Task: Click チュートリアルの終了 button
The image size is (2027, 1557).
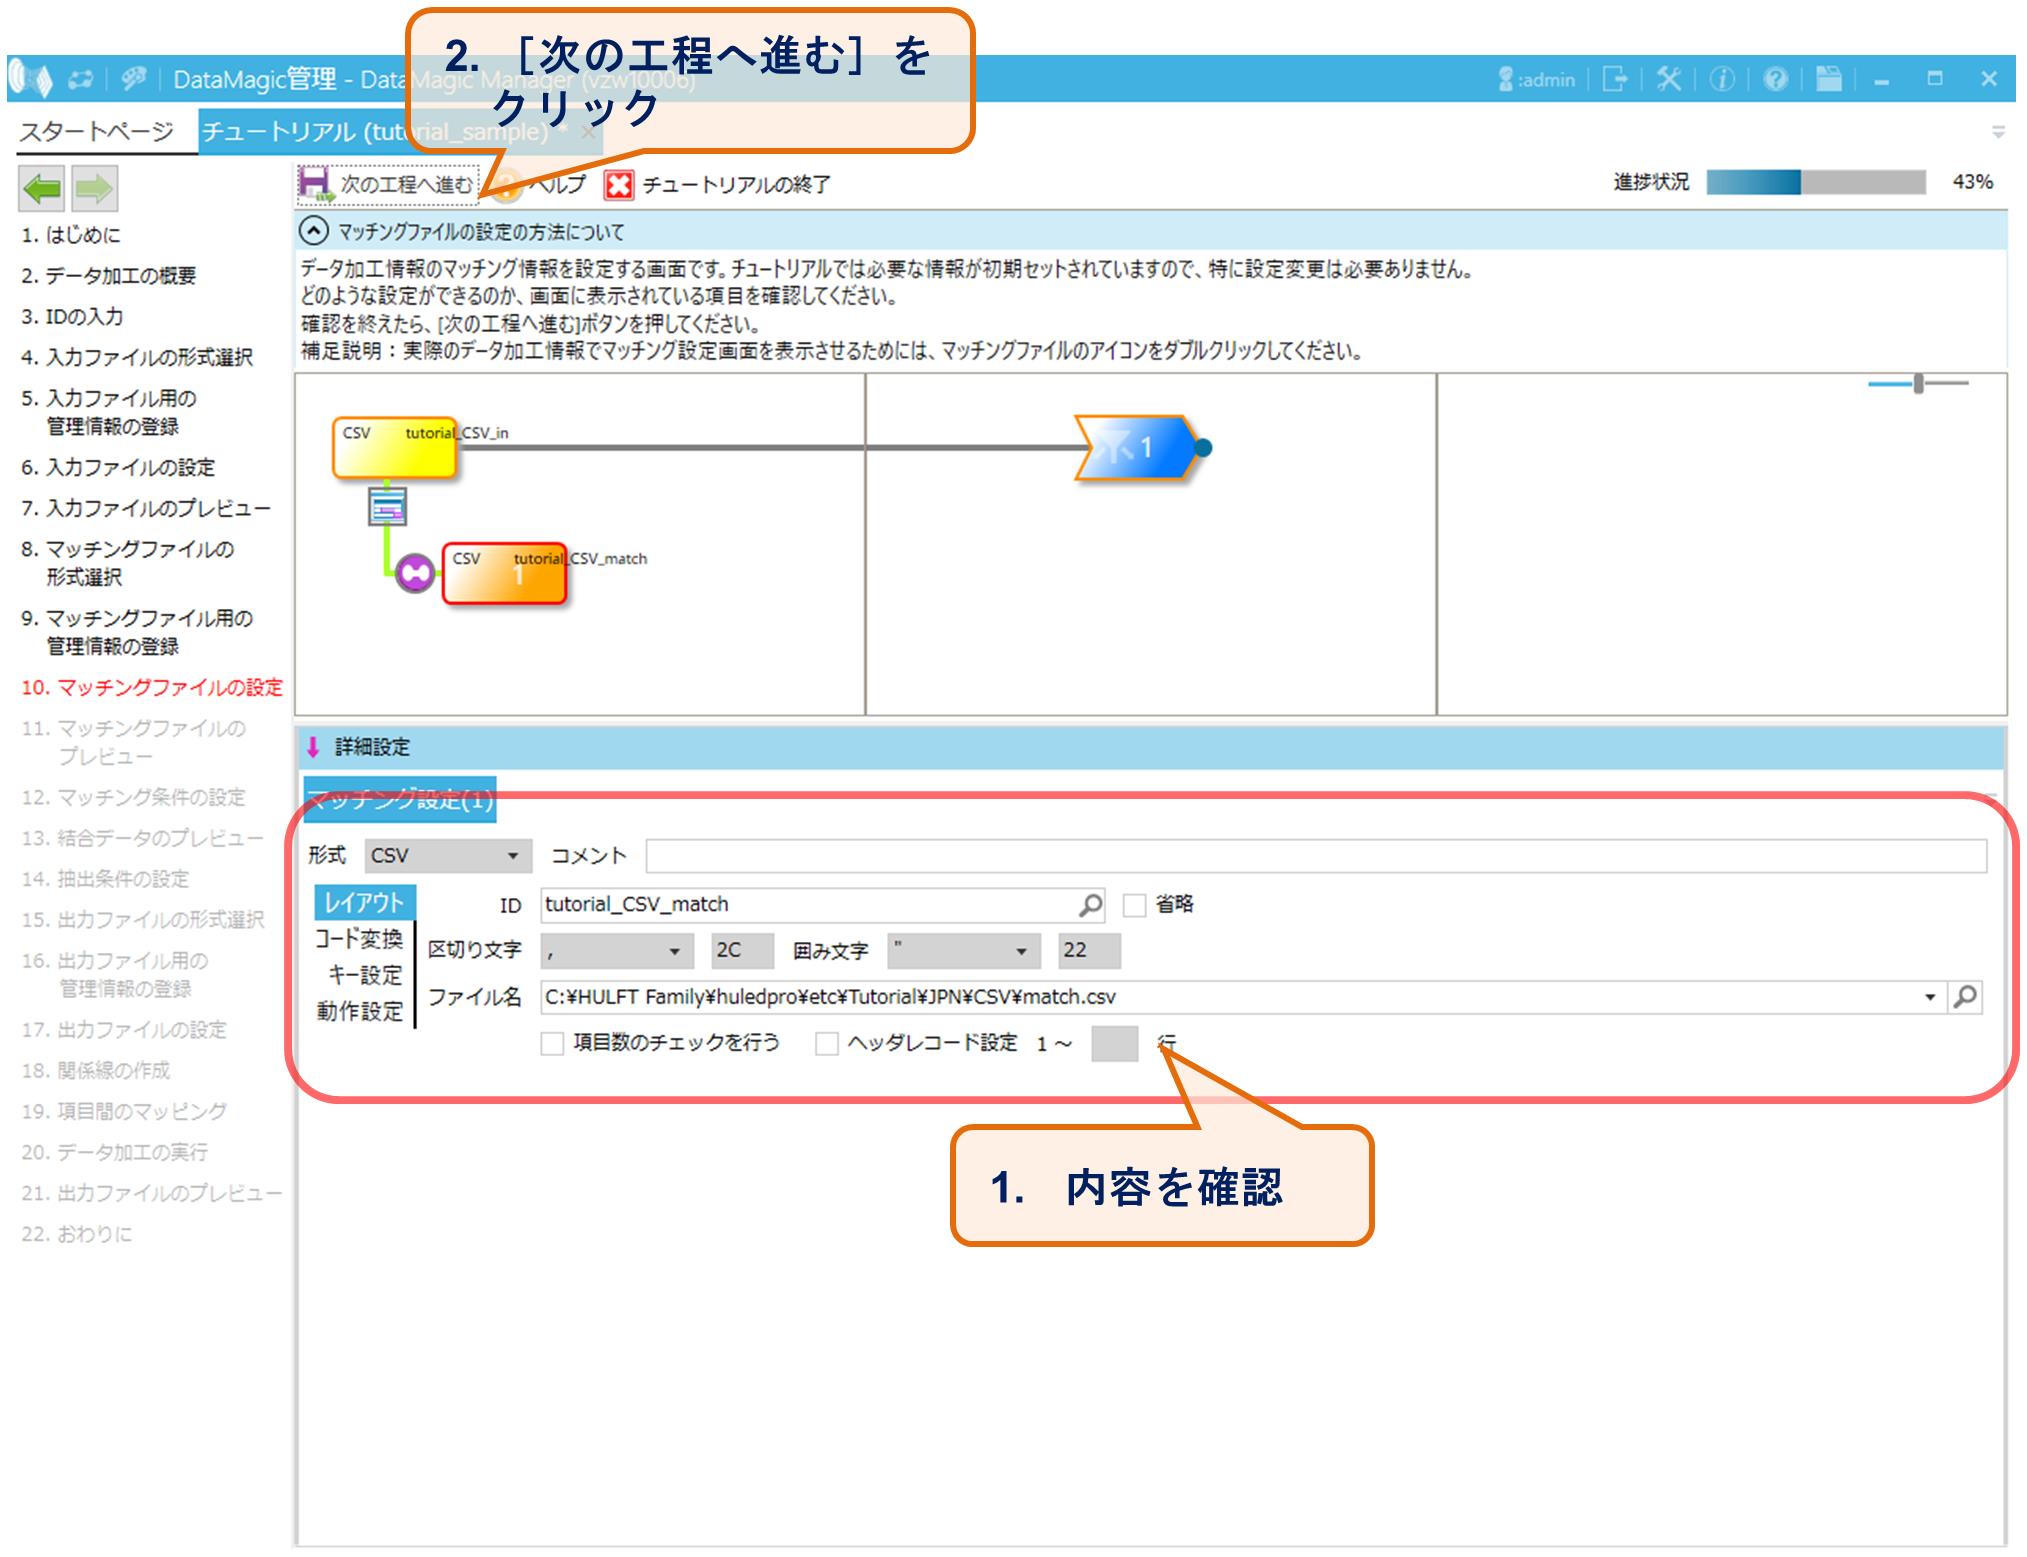Action: tap(718, 185)
